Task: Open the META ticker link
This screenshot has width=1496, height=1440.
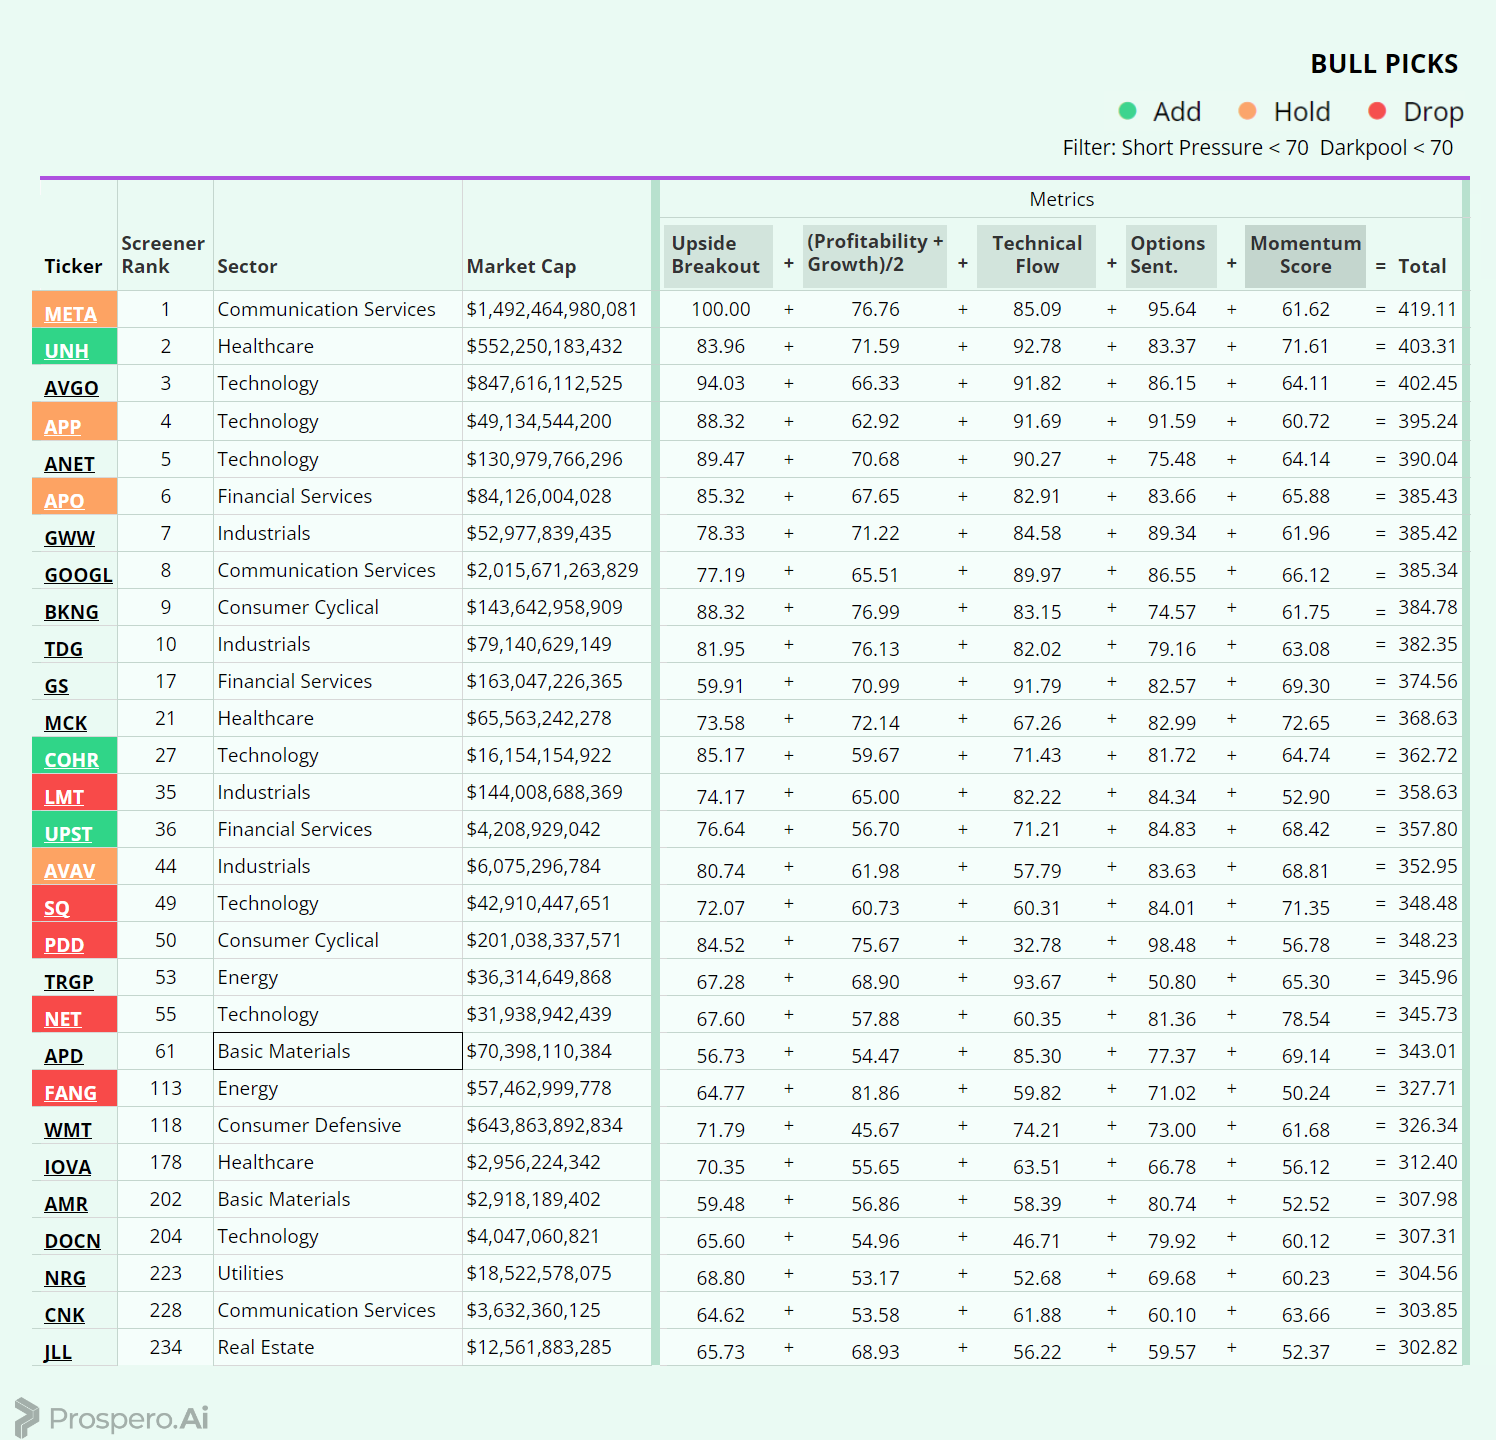Action: 70,314
